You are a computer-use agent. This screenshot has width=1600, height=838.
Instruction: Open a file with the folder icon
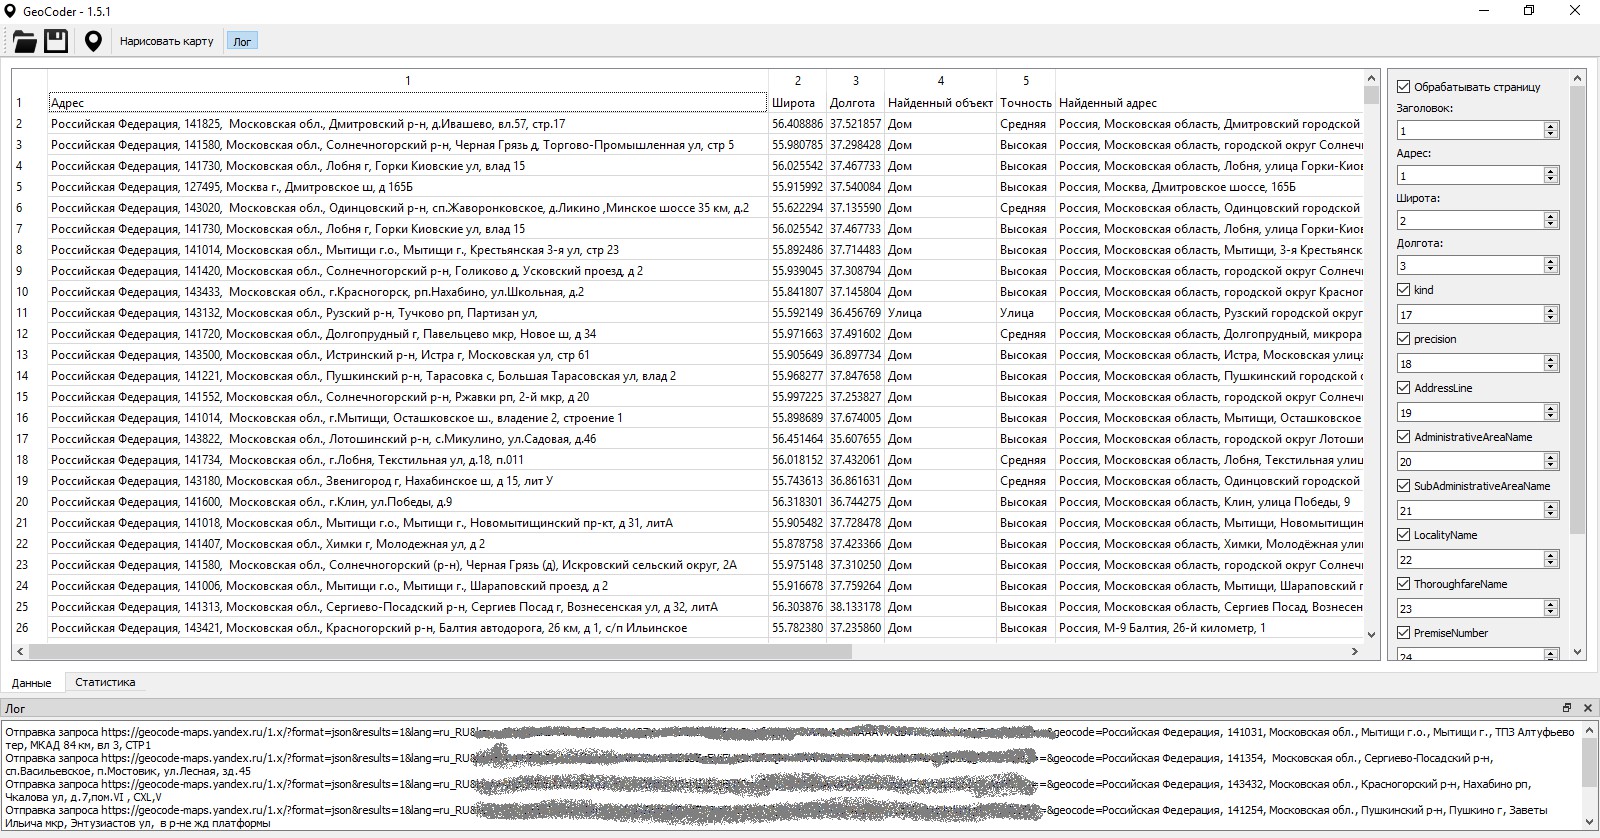[x=24, y=41]
